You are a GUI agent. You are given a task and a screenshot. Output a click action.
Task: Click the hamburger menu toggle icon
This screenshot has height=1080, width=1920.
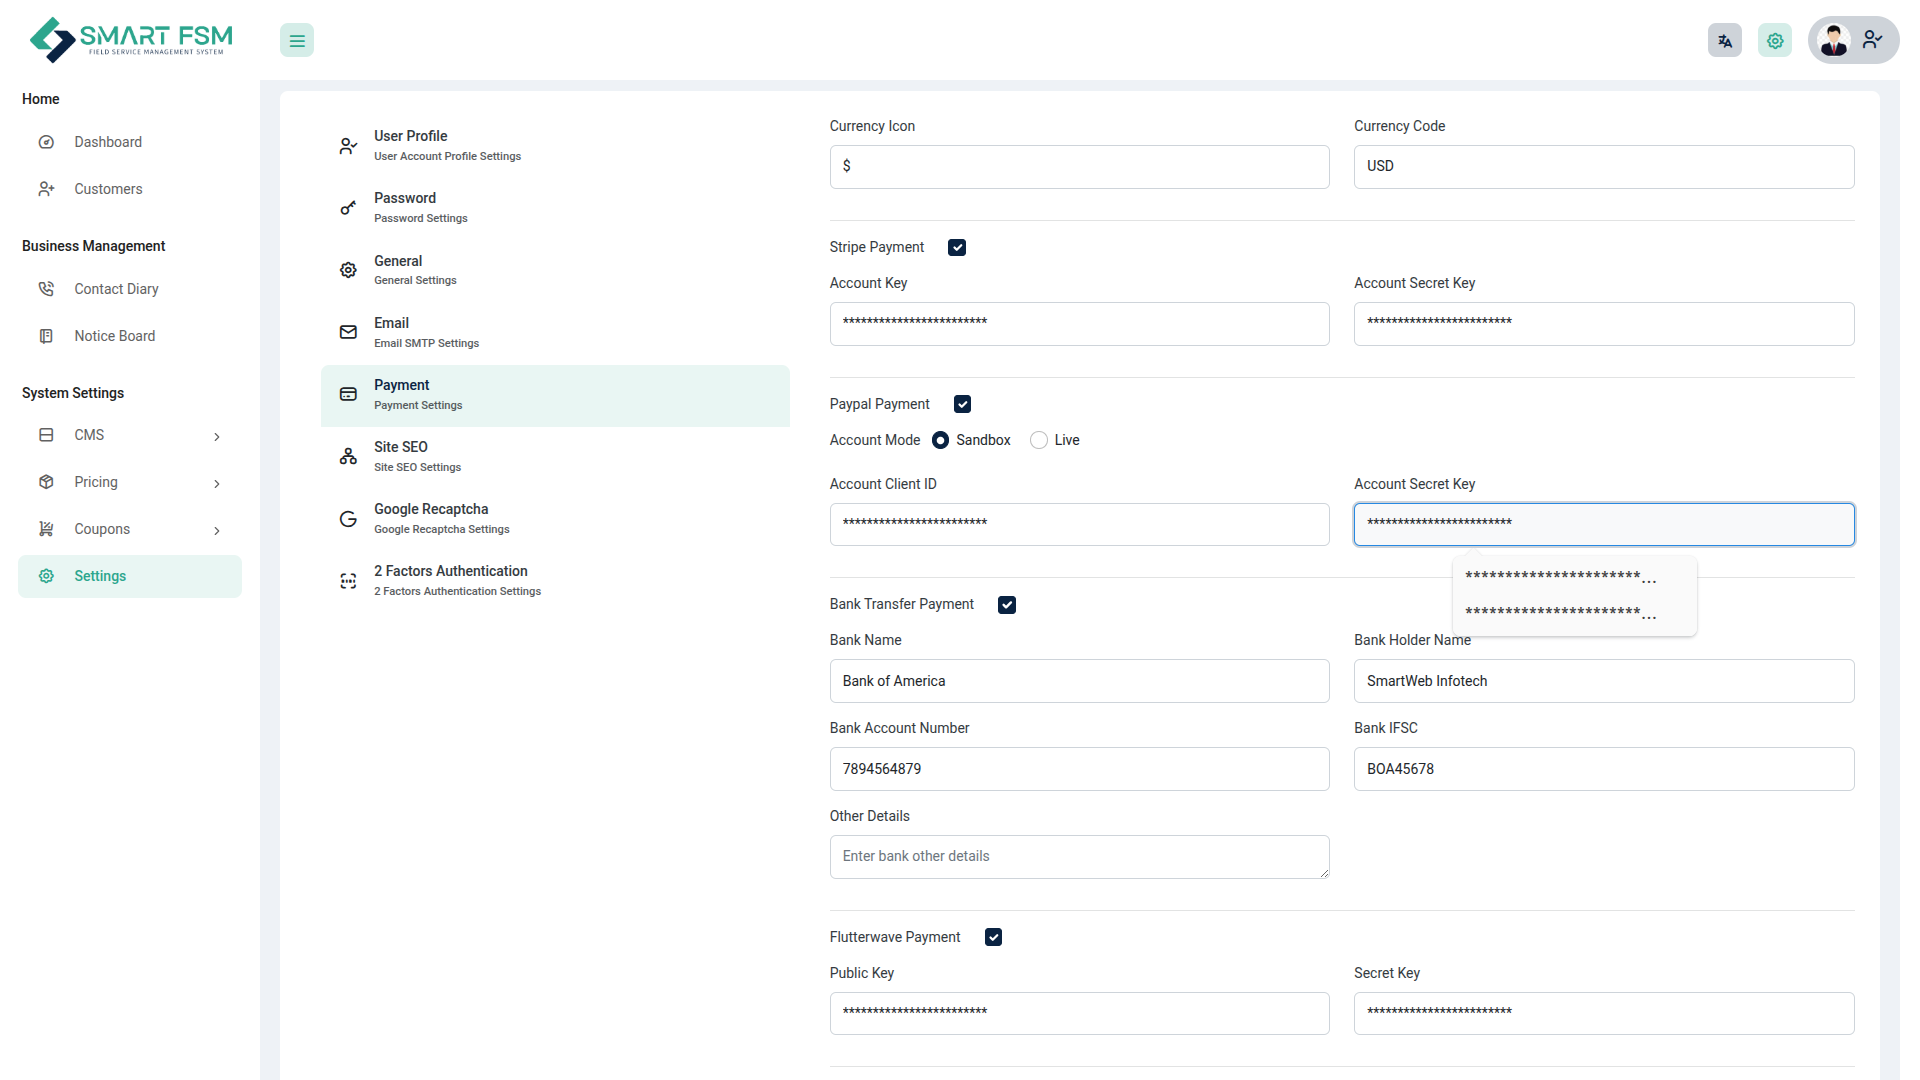tap(297, 41)
